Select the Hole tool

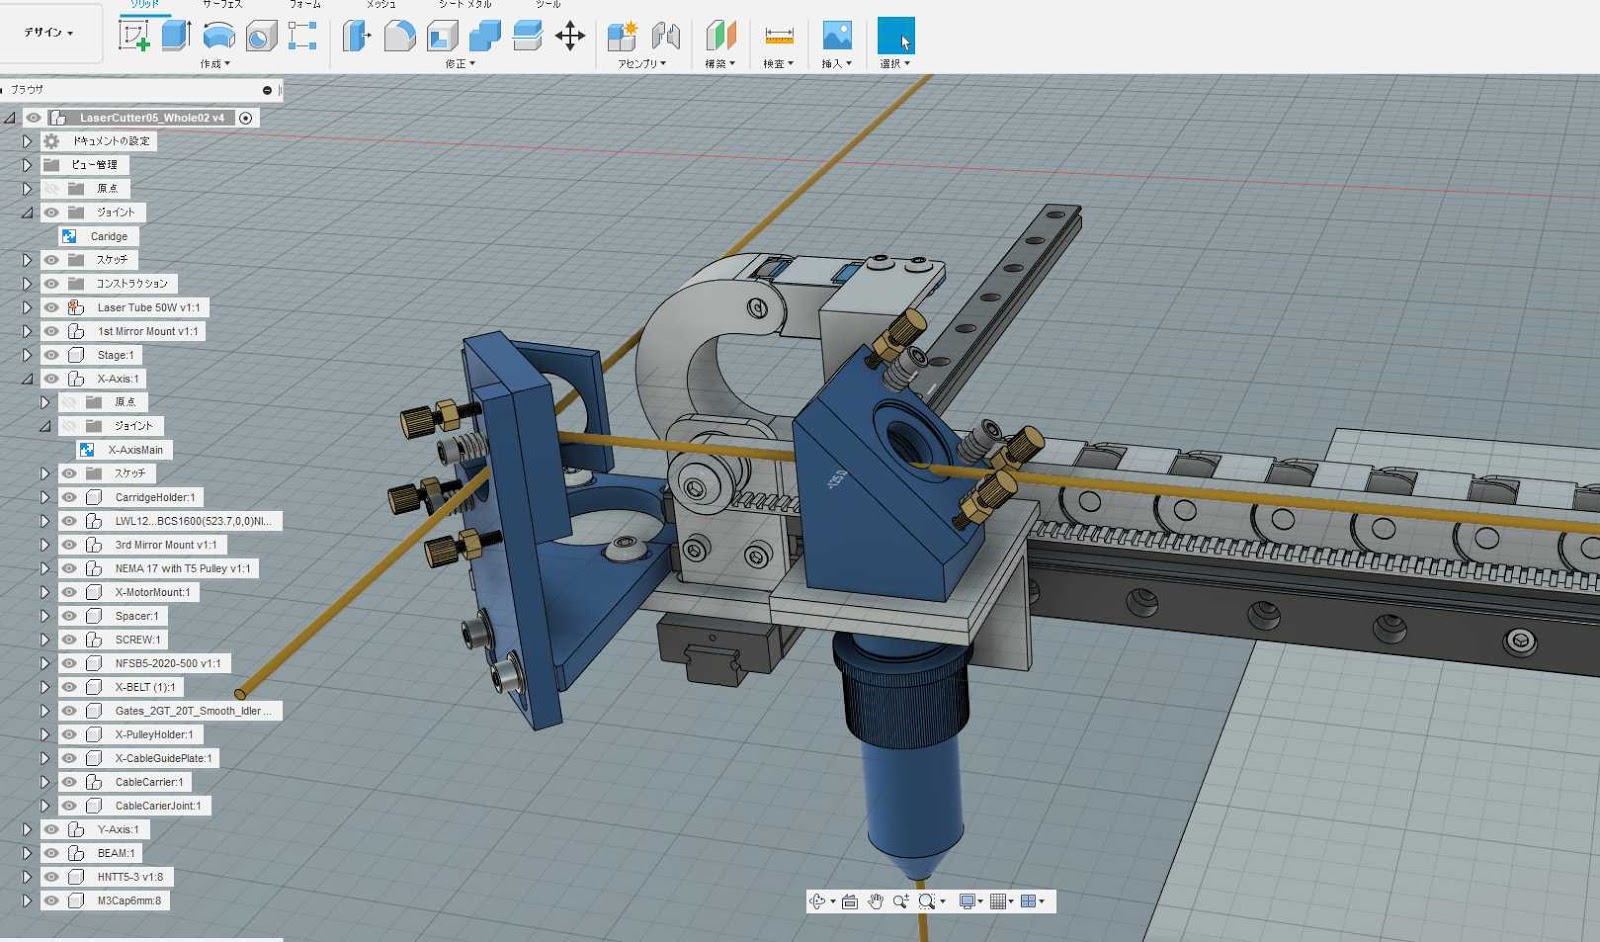click(261, 36)
